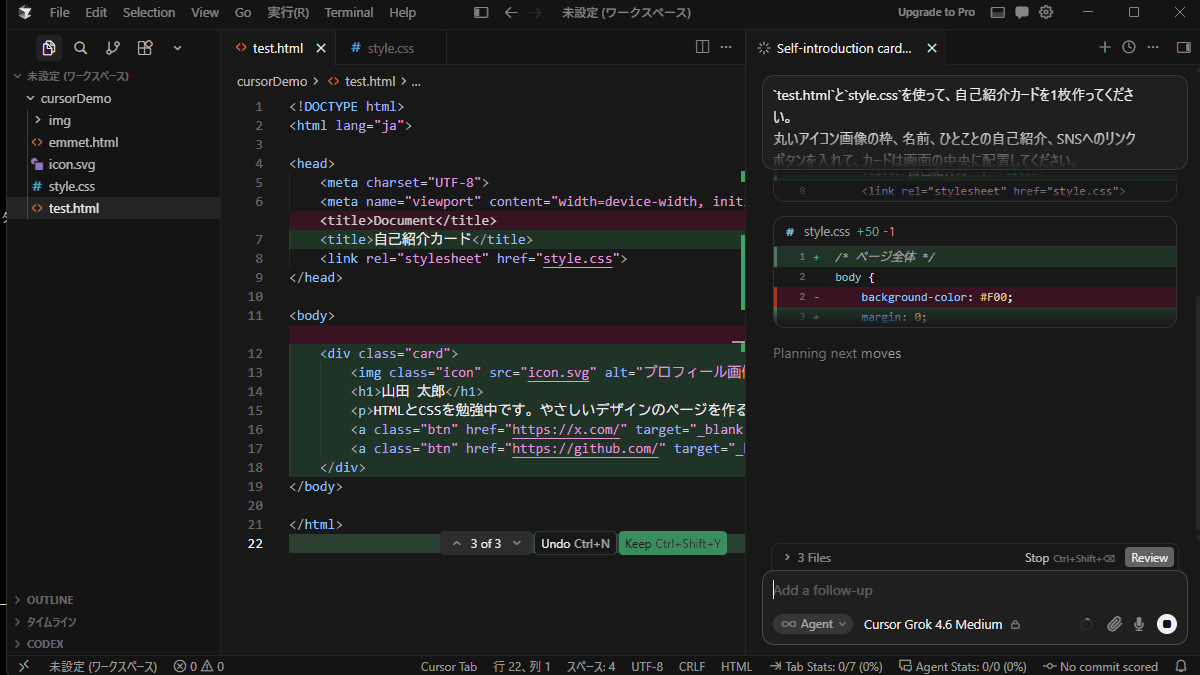Image resolution: width=1200 pixels, height=675 pixels.
Task: Open chat history clock icon
Action: pos(1129,47)
